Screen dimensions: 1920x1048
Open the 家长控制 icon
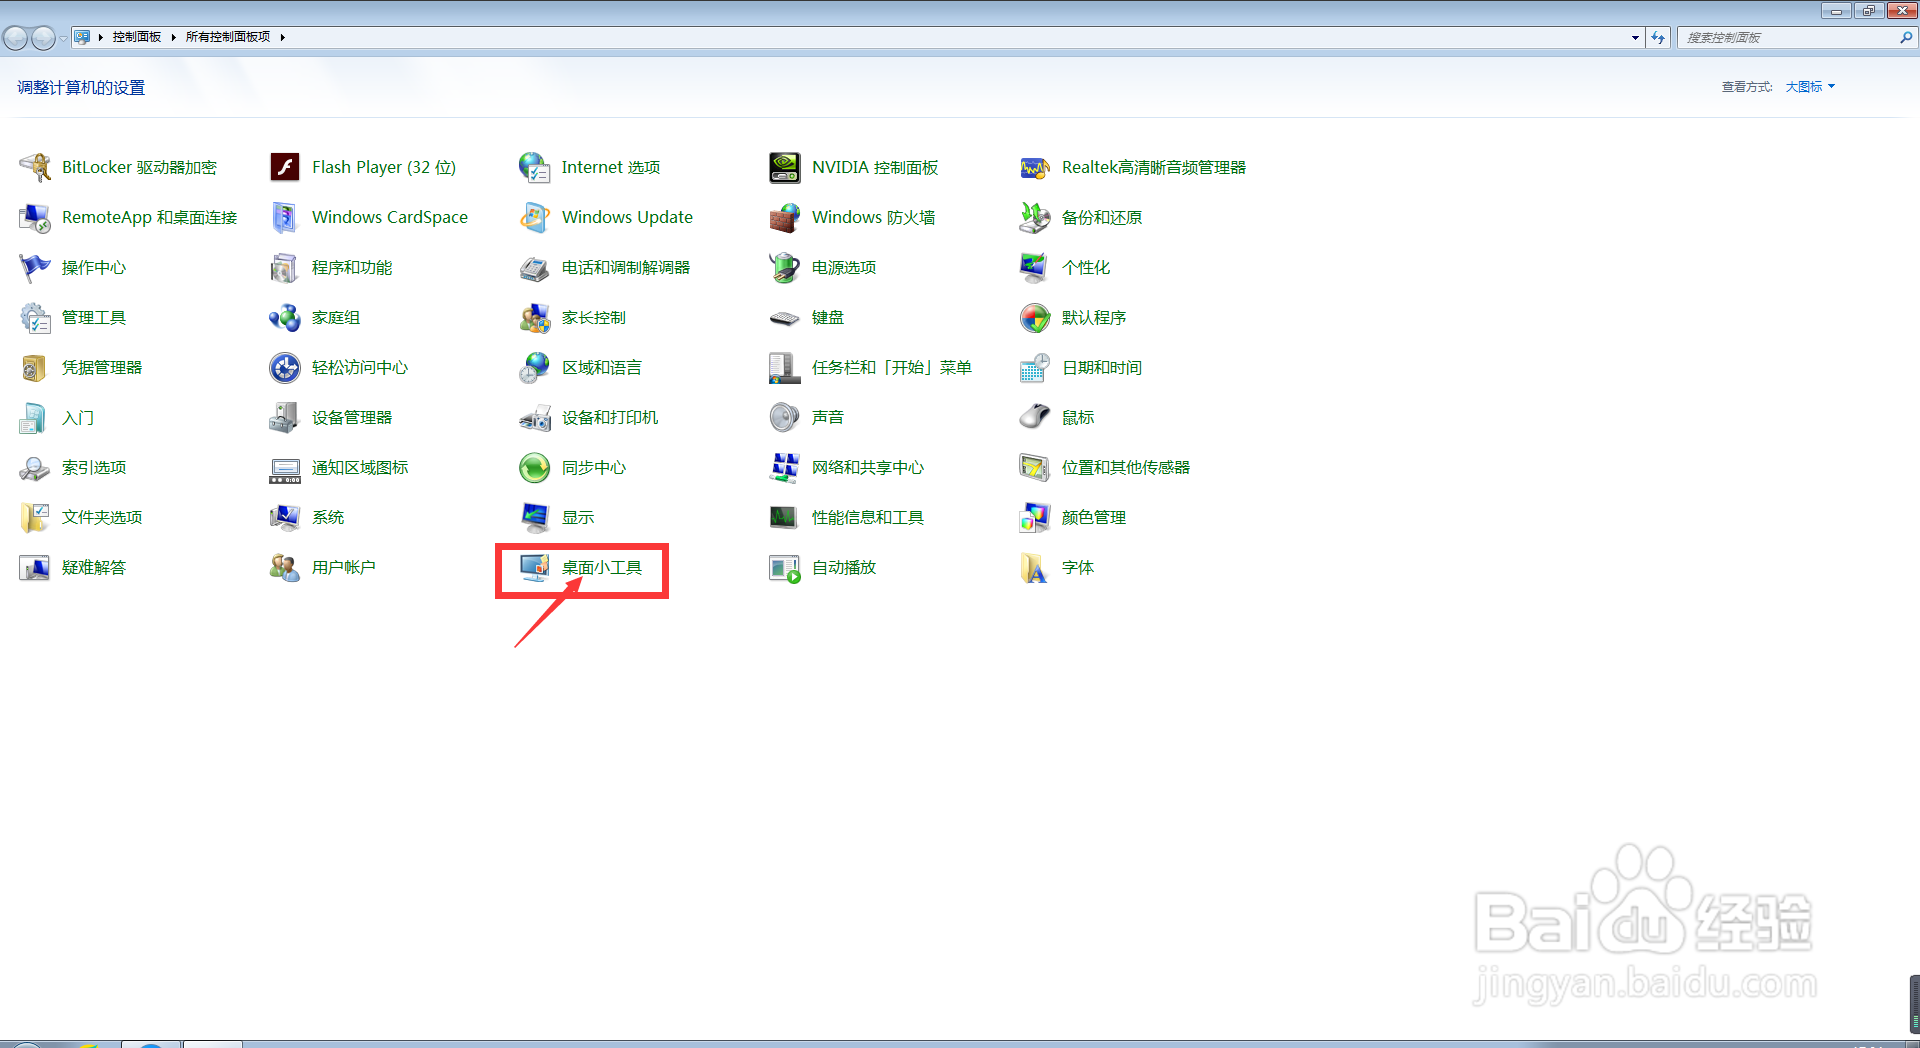pyautogui.click(x=535, y=317)
